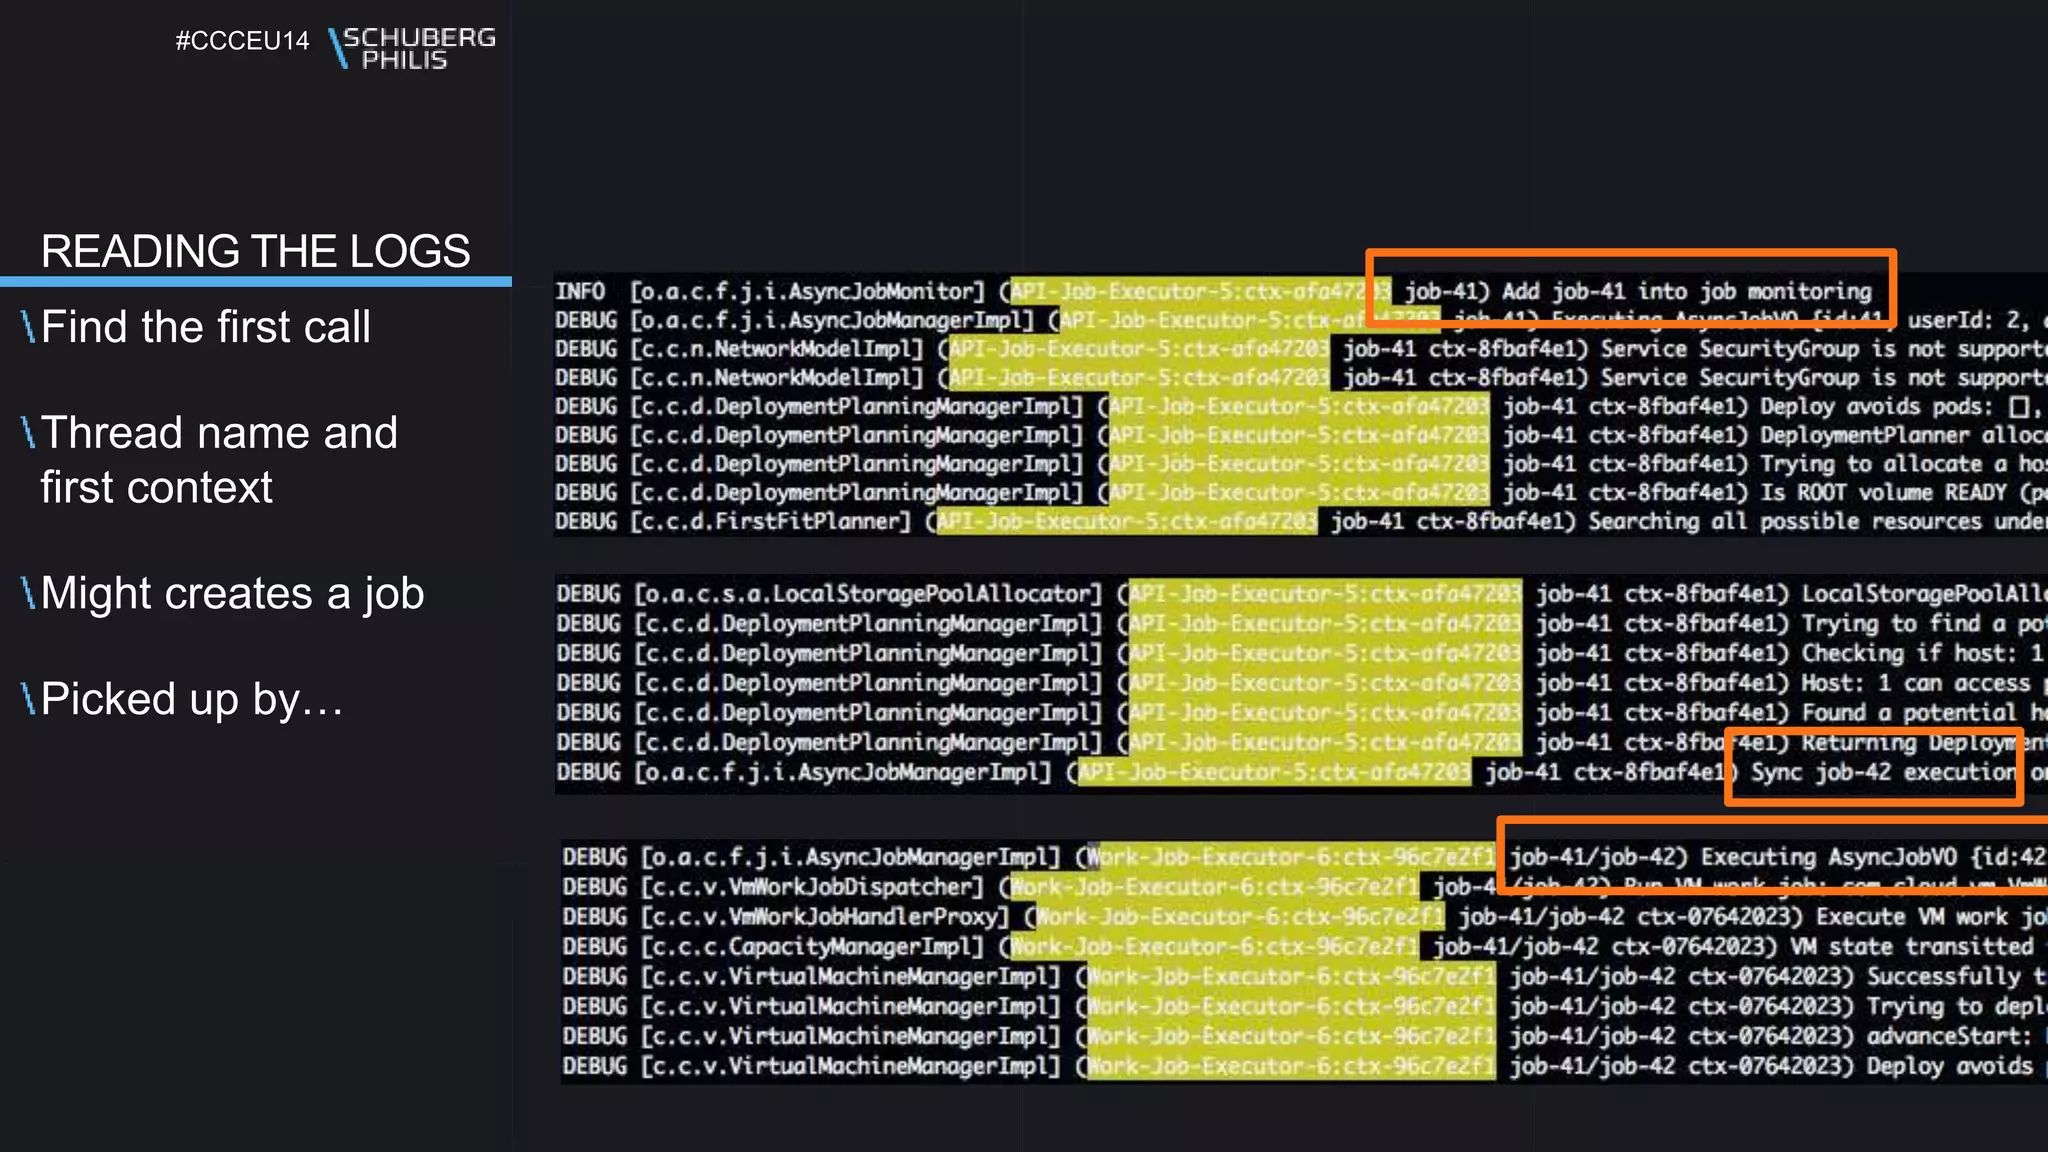Screen dimensions: 2048x1152
Task: Select the LocalStoragePoolAllocator log line
Action: coord(1302,594)
